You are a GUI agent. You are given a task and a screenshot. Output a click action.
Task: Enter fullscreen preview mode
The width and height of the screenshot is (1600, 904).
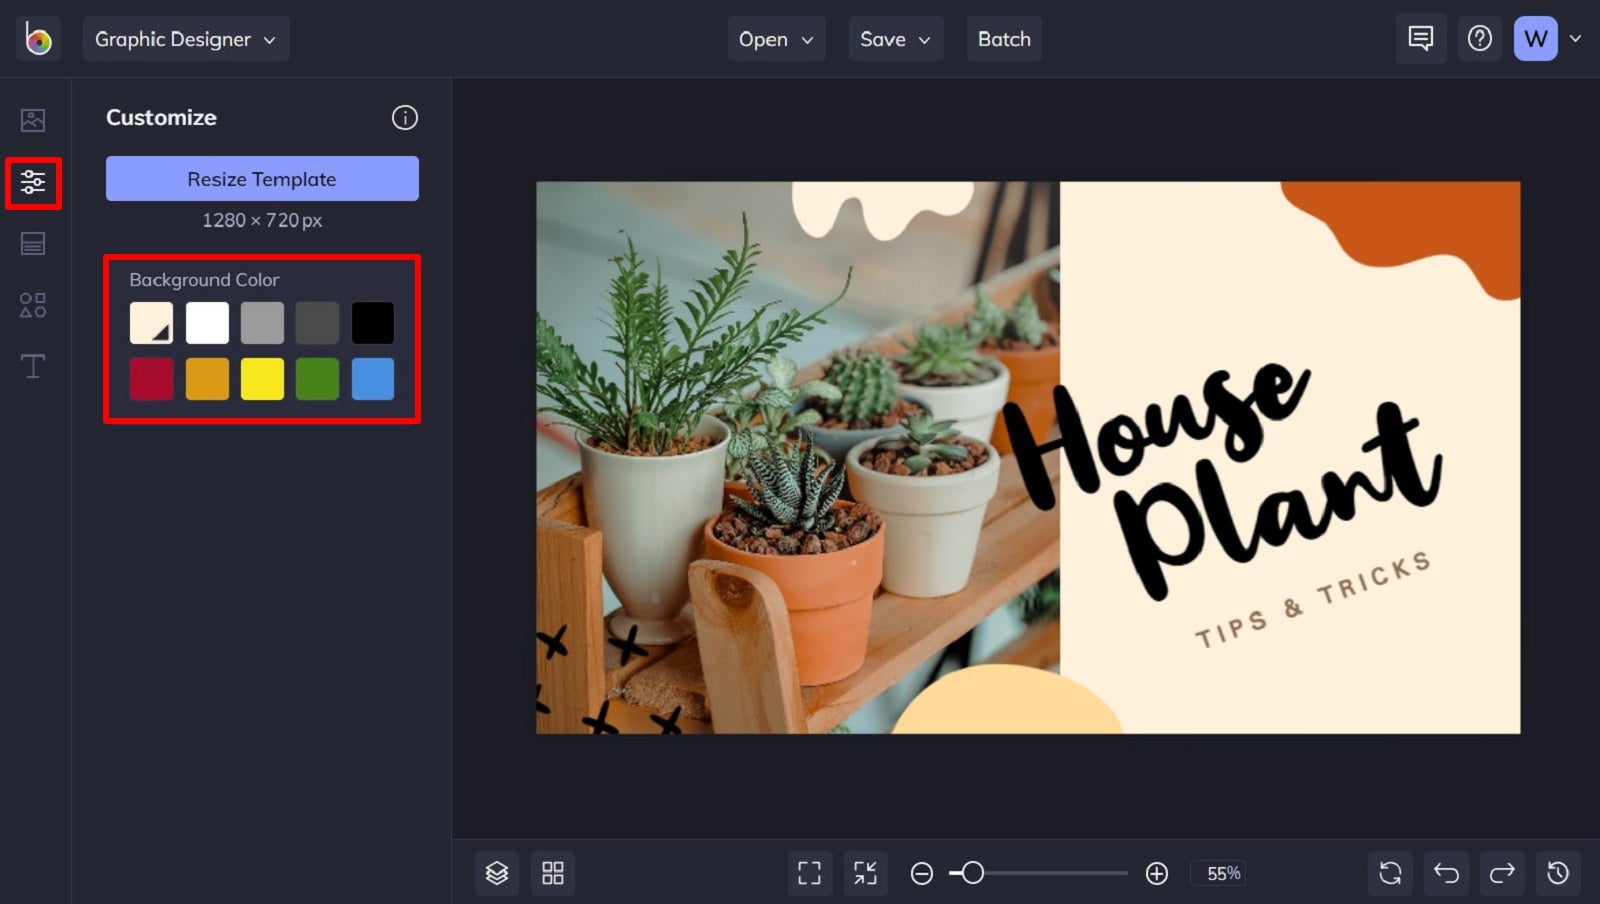click(810, 872)
